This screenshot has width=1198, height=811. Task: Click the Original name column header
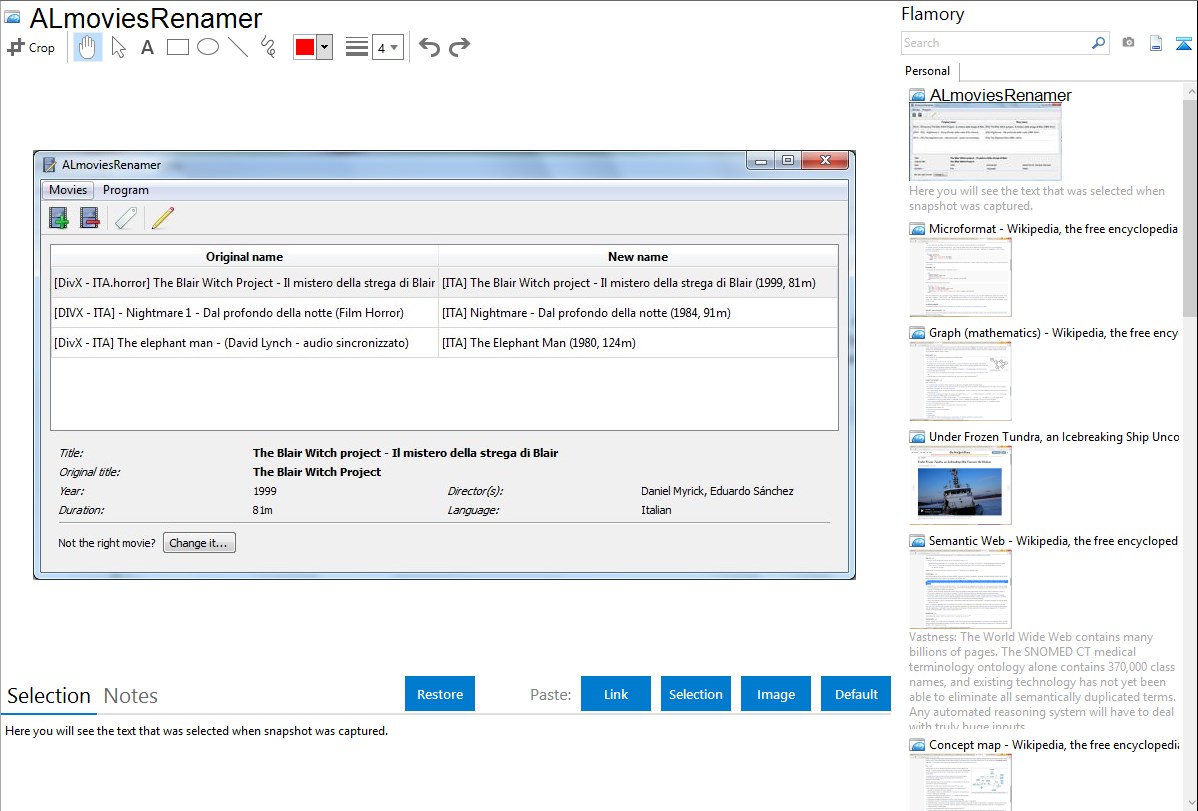click(244, 257)
